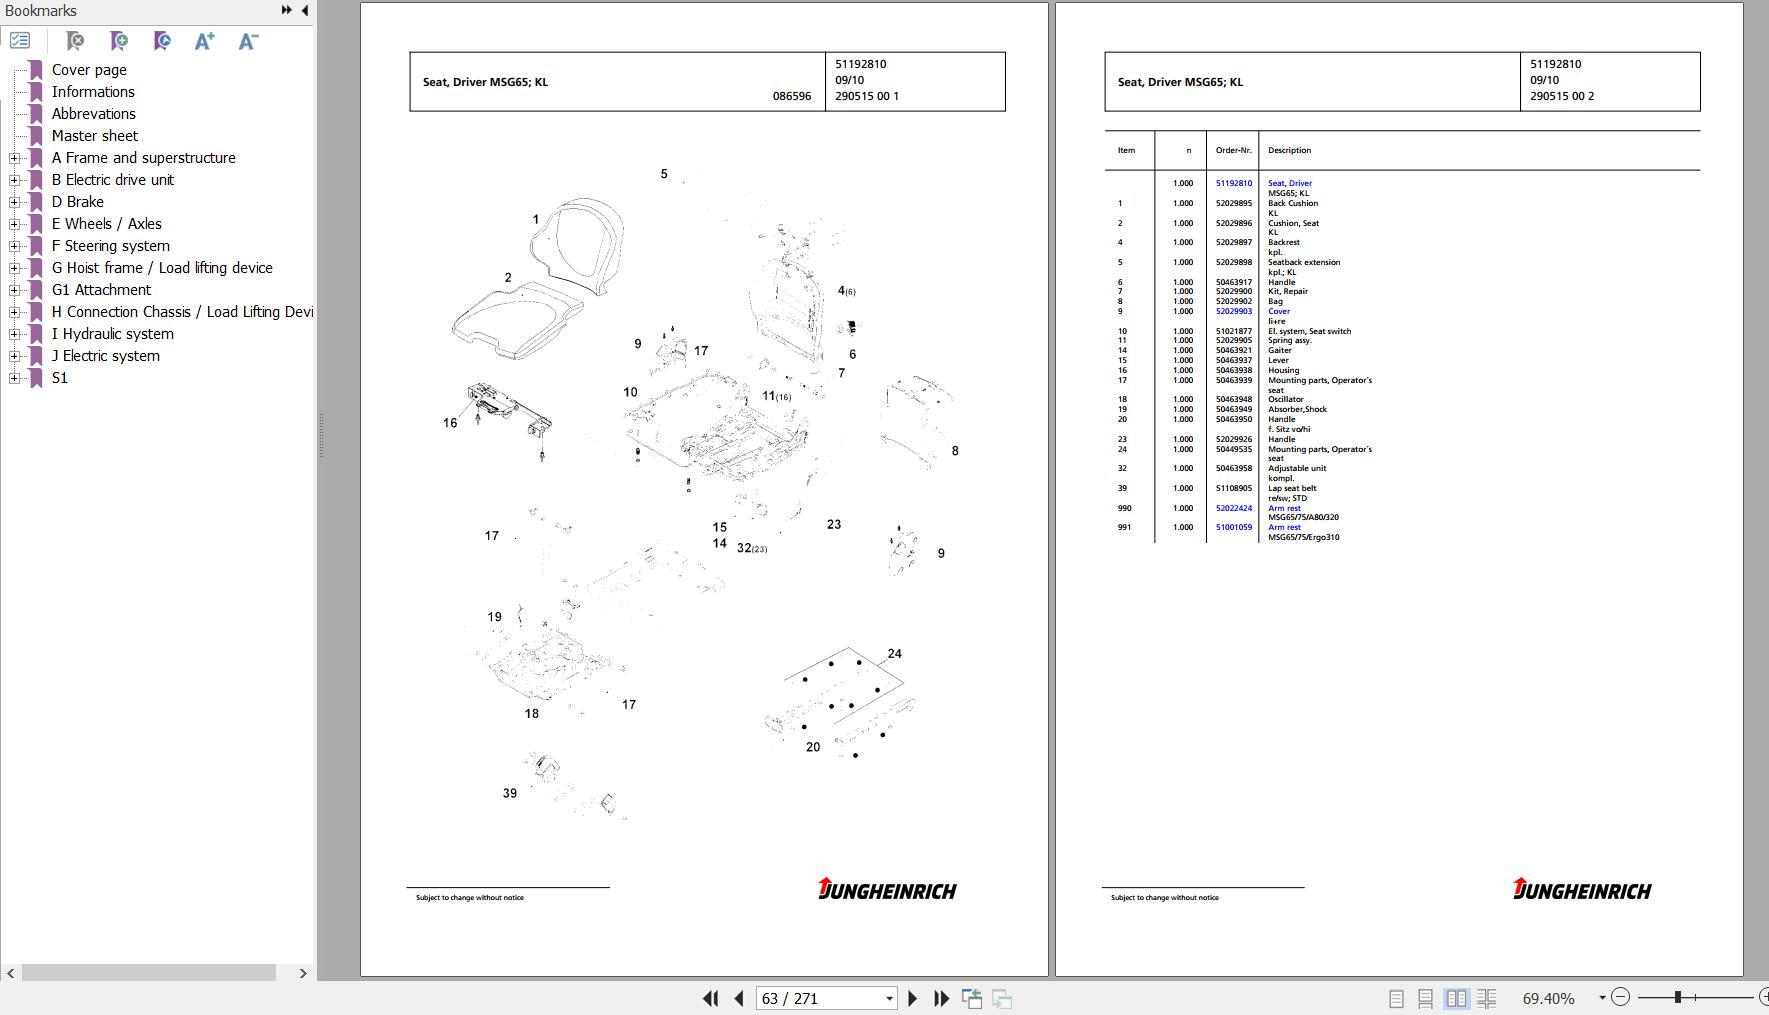This screenshot has height=1015, width=1769.
Task: Follow the Seat, Driver description link
Action: [x=1290, y=183]
